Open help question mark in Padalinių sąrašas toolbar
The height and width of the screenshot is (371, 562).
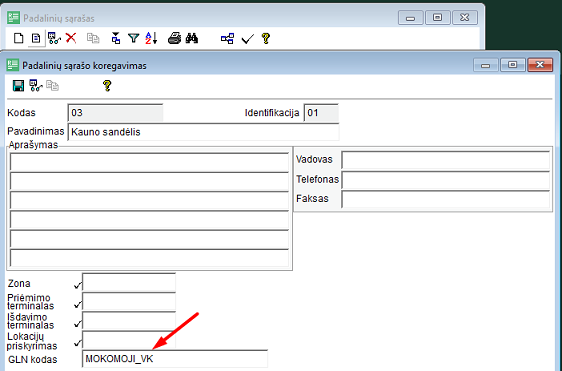pyautogui.click(x=266, y=38)
